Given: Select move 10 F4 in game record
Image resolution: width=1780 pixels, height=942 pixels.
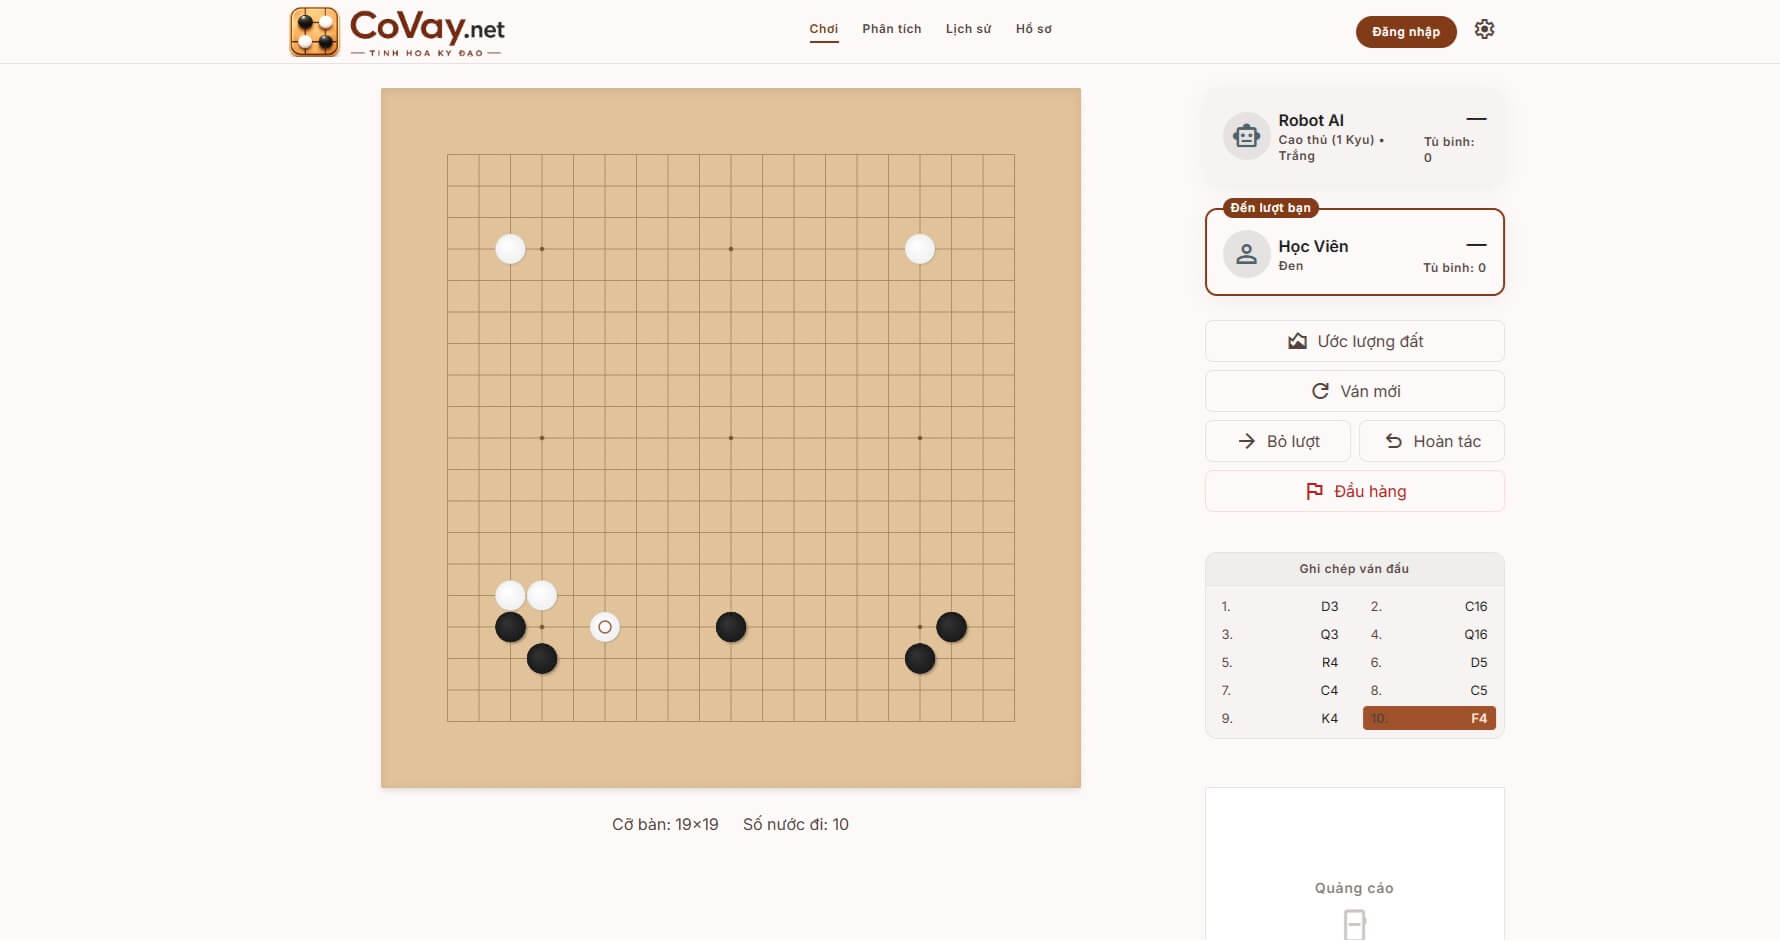Looking at the screenshot, I should tap(1429, 718).
